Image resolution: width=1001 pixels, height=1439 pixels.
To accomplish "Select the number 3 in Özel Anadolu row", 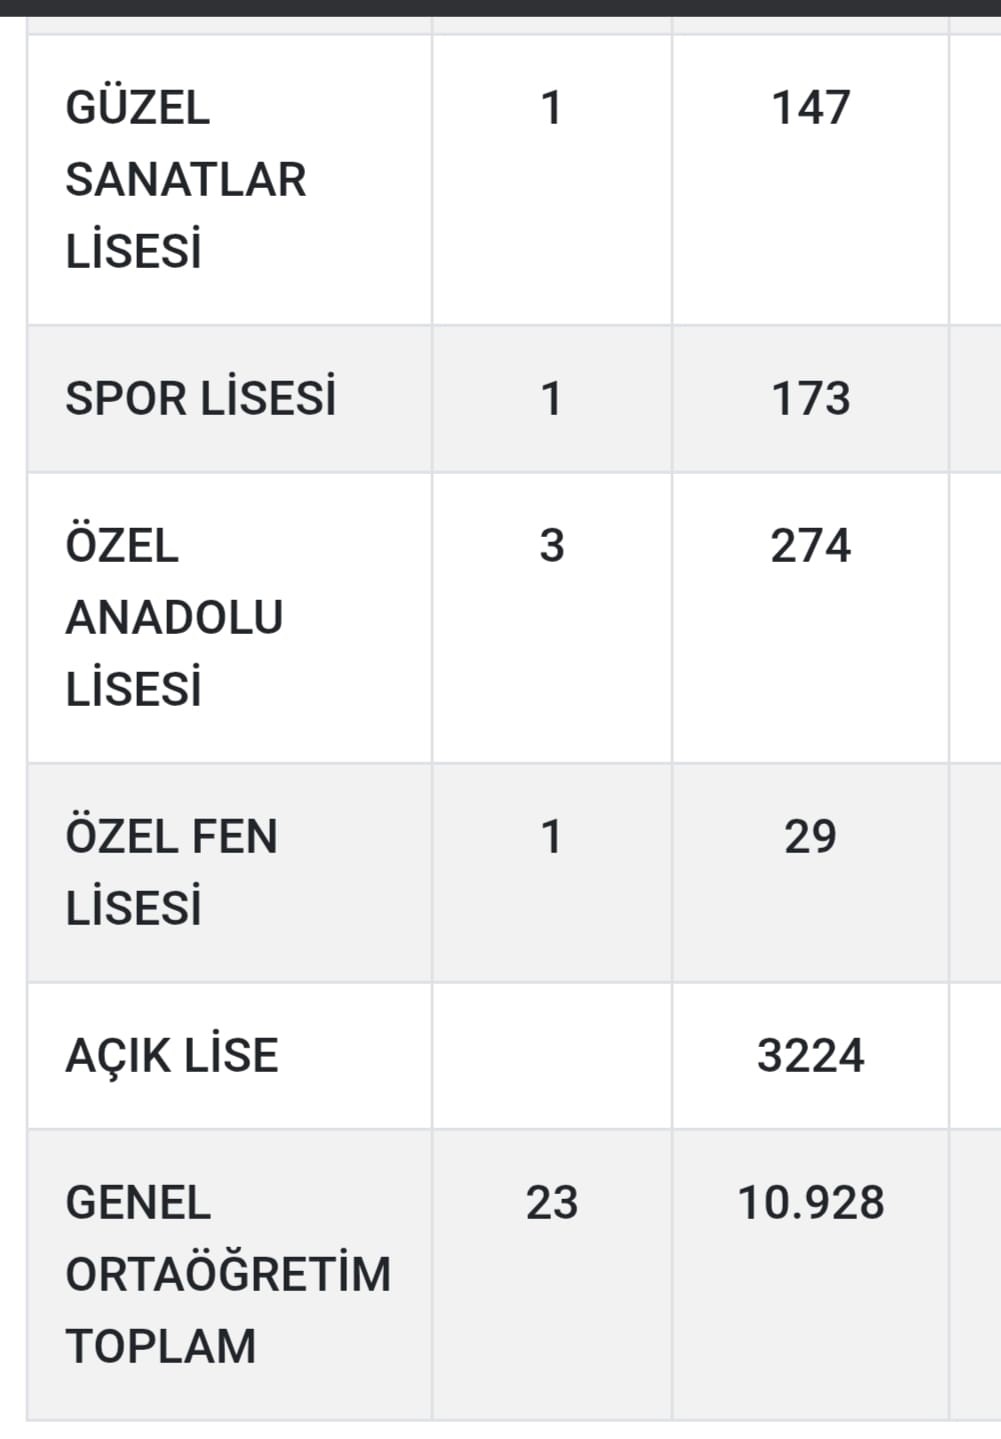I will tap(551, 546).
